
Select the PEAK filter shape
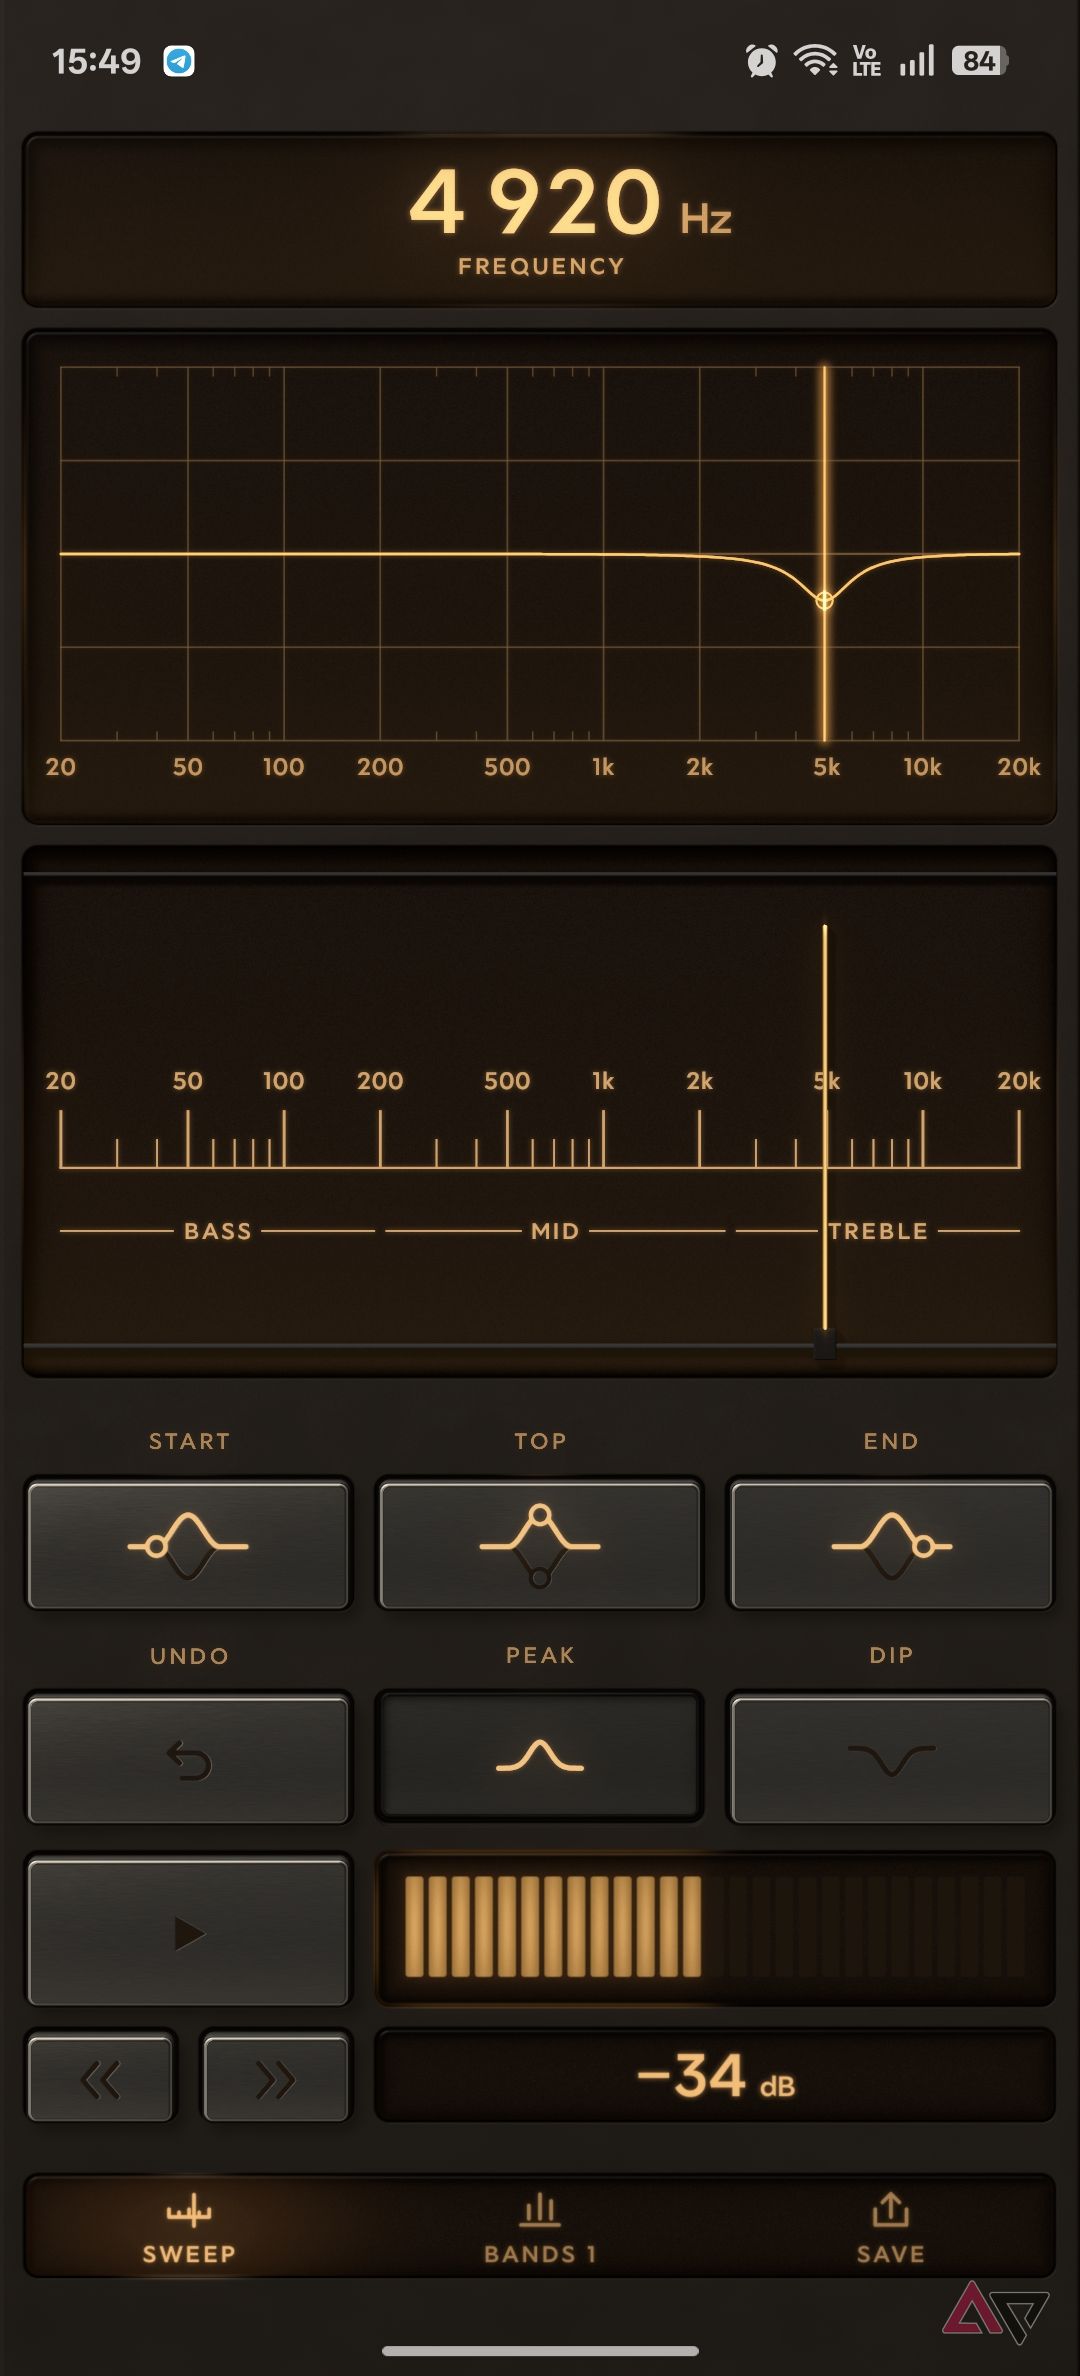(540, 1756)
